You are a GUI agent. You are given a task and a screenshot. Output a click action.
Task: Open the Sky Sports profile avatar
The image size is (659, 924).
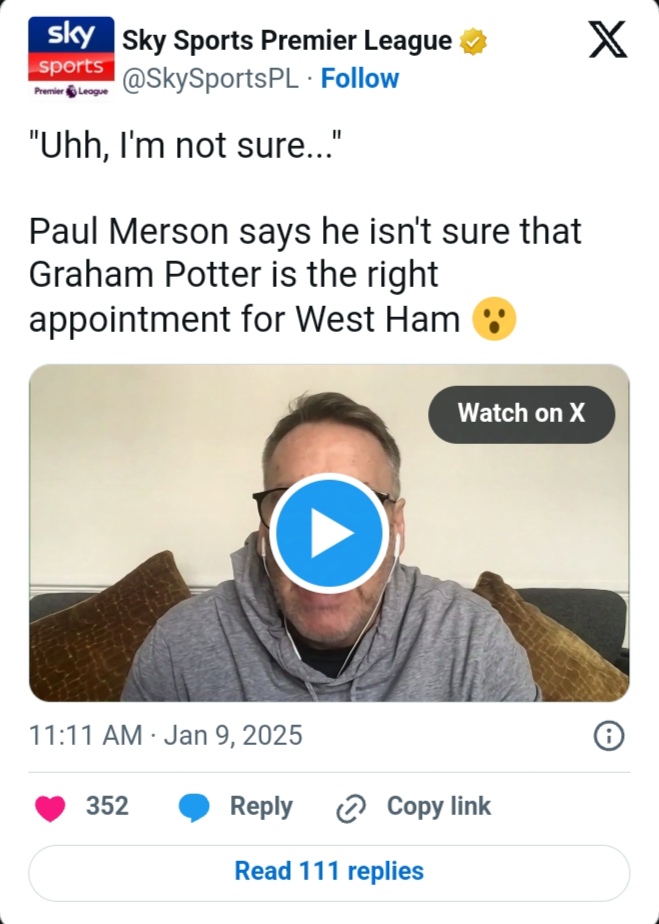[x=70, y=58]
